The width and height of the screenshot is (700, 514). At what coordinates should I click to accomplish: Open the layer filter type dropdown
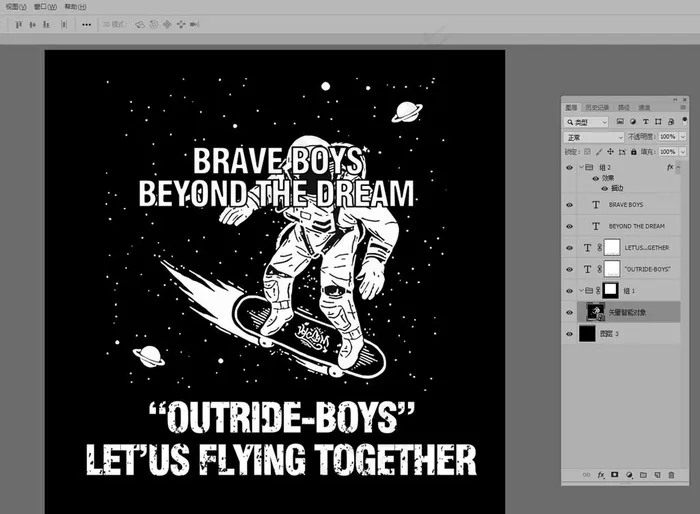click(x=586, y=122)
